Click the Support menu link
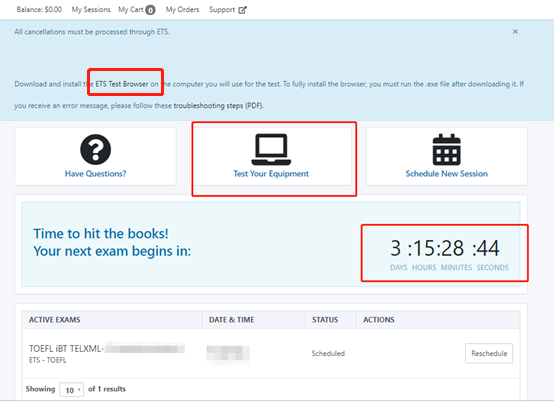 click(x=222, y=10)
